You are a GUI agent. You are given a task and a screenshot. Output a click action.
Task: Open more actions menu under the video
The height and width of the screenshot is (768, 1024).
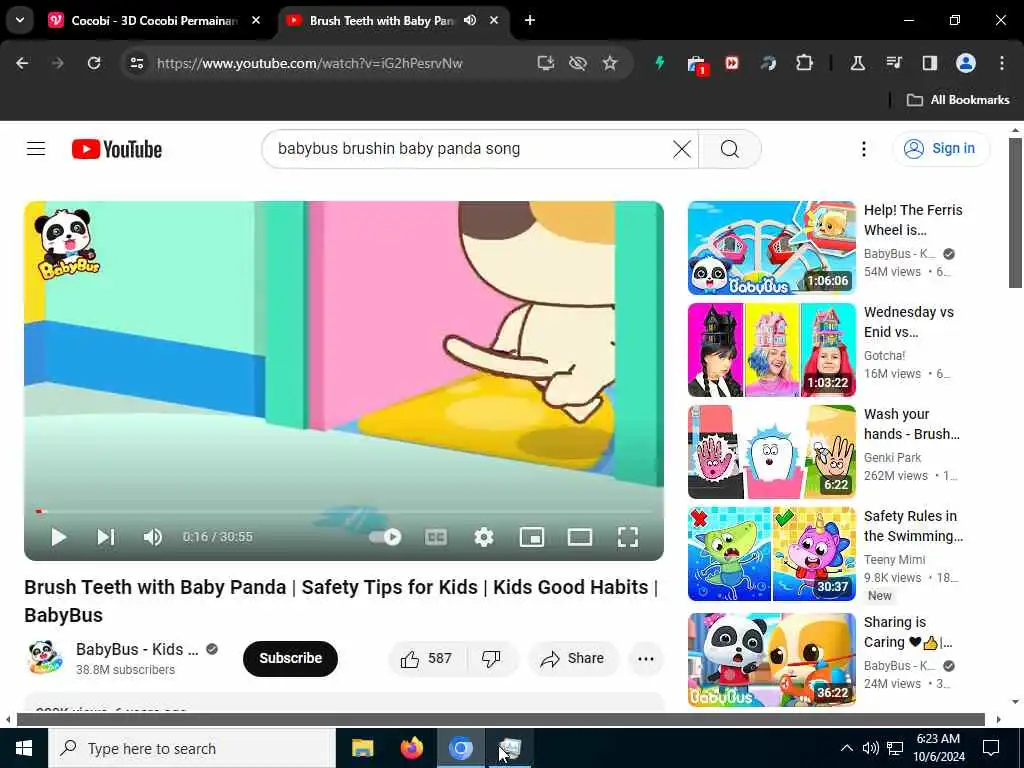645,658
